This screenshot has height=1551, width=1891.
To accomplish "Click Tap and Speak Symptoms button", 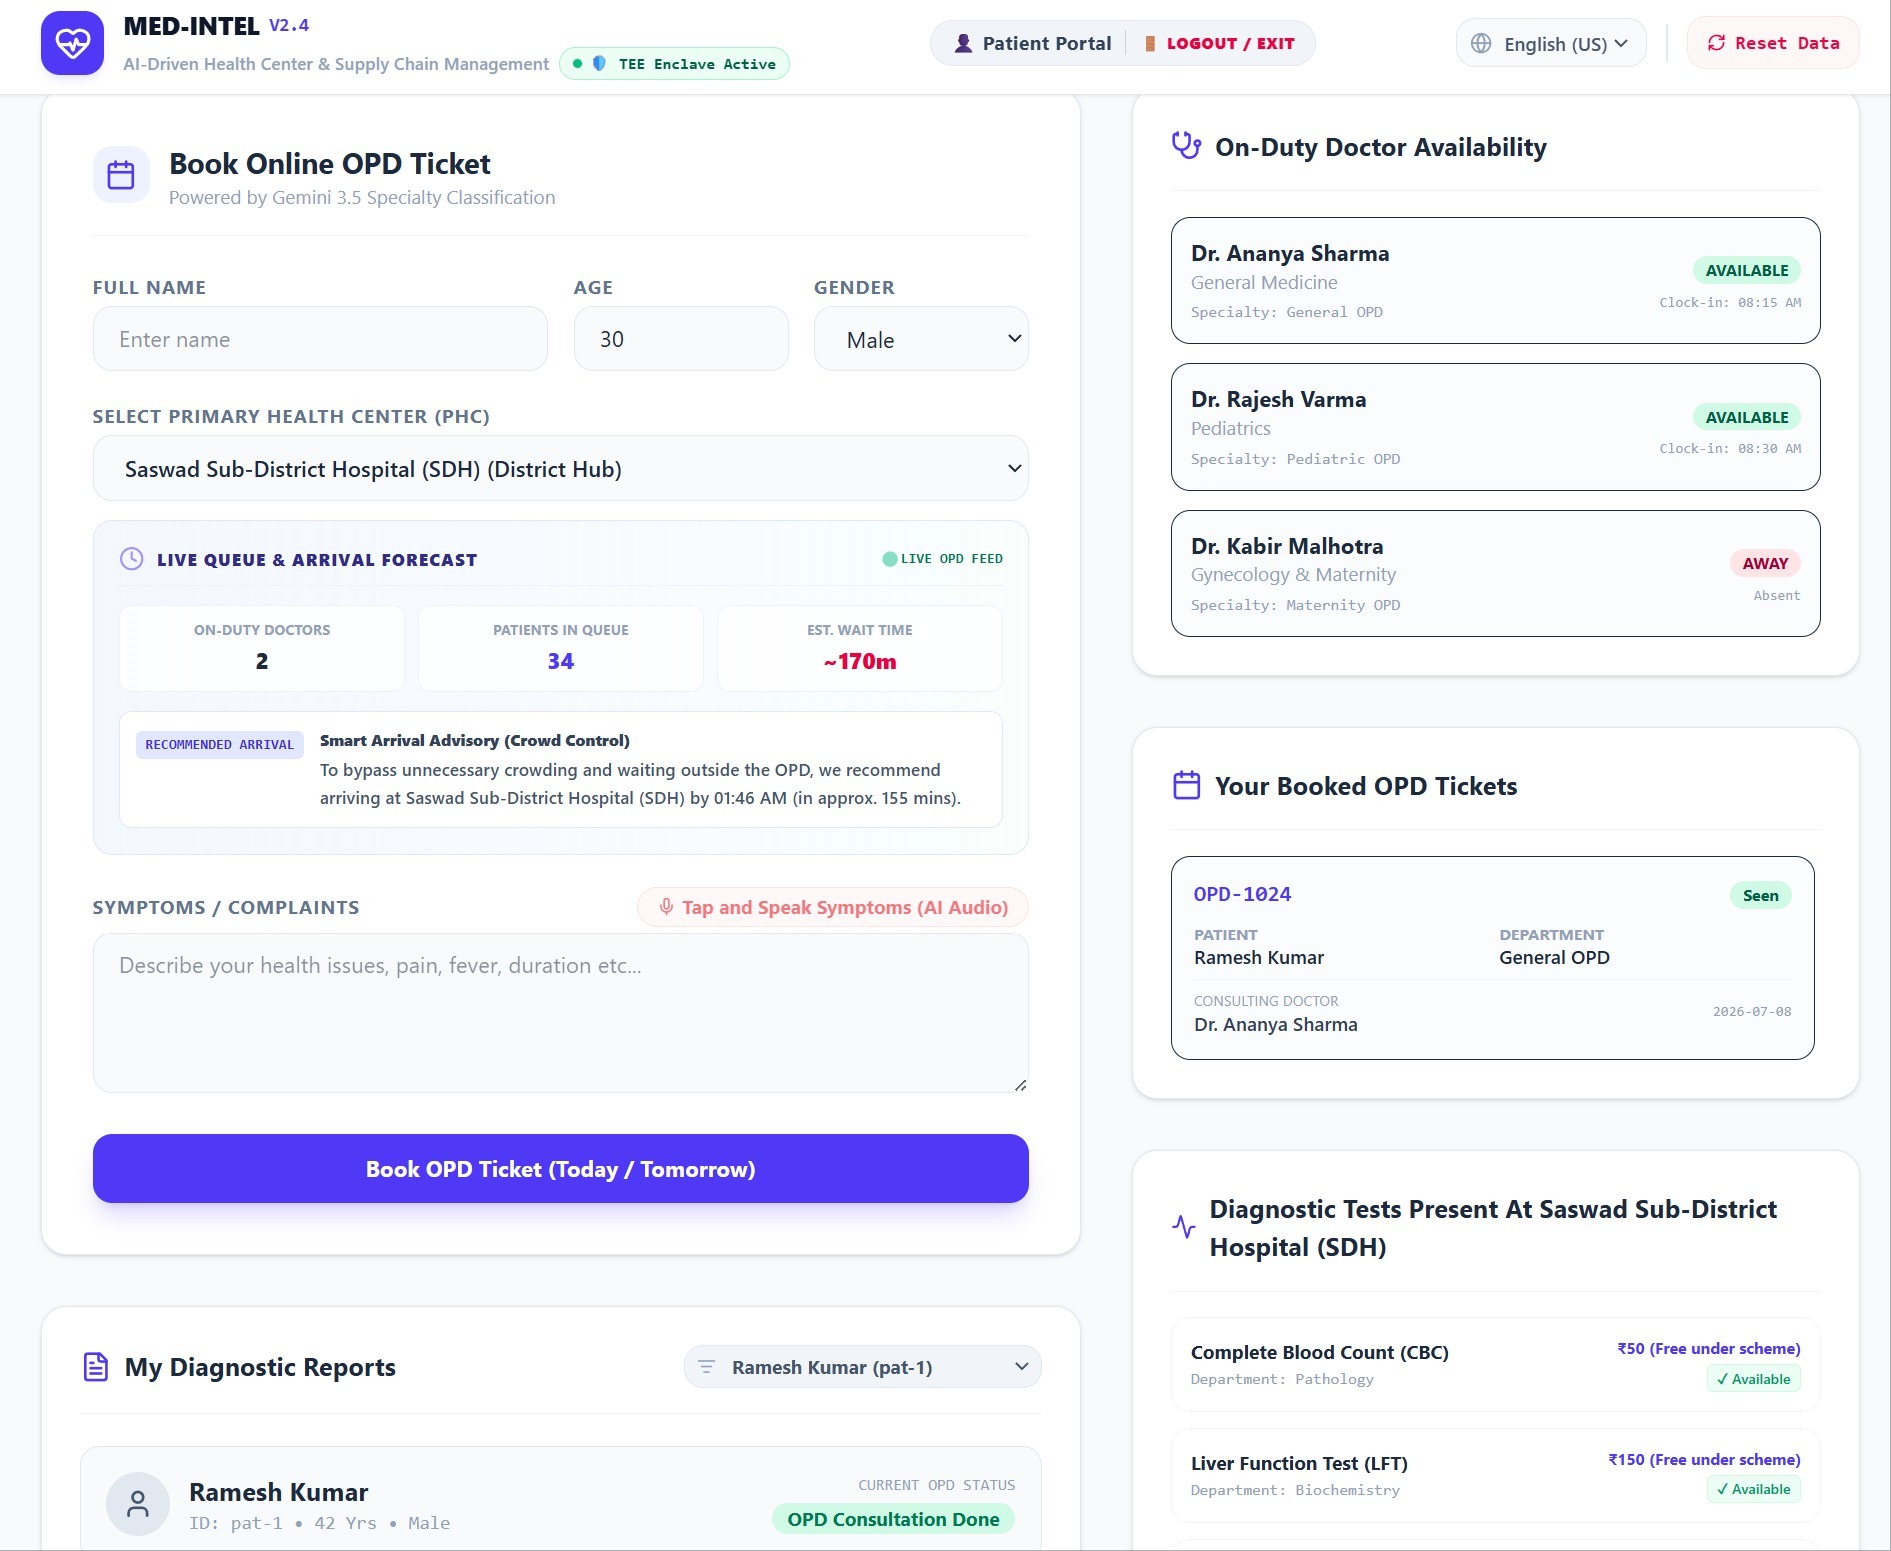I will pyautogui.click(x=833, y=907).
